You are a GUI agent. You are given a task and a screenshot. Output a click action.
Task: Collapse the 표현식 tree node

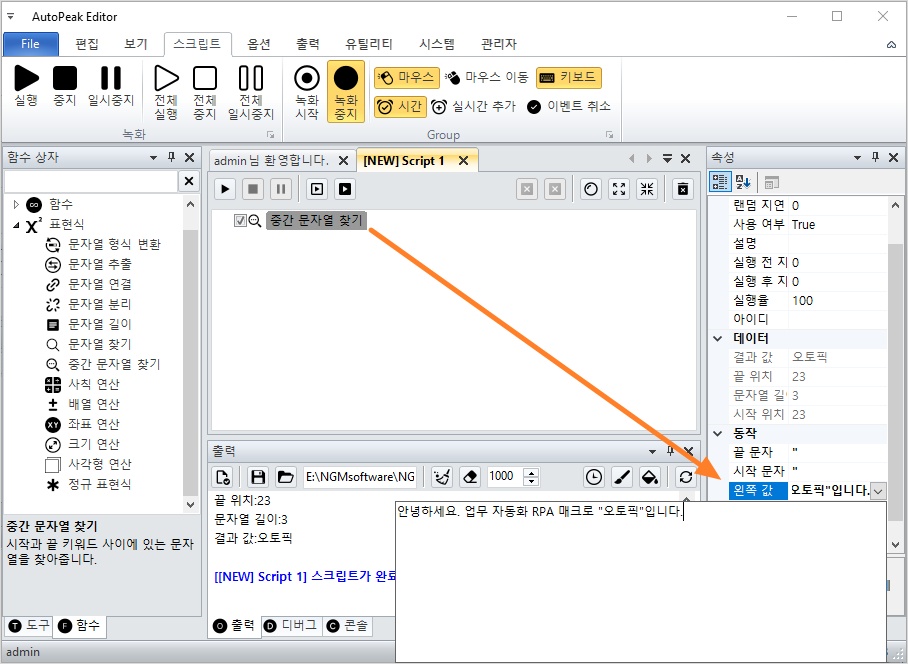16,225
